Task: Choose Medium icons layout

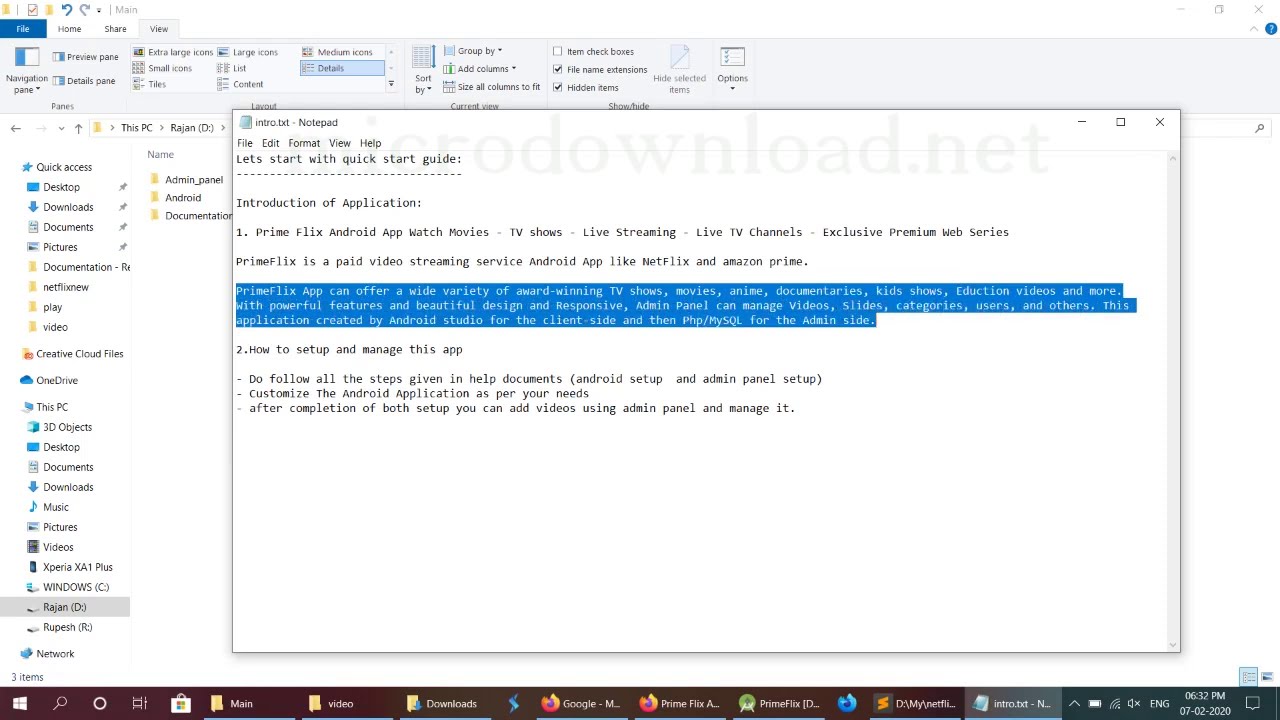Action: [x=337, y=52]
